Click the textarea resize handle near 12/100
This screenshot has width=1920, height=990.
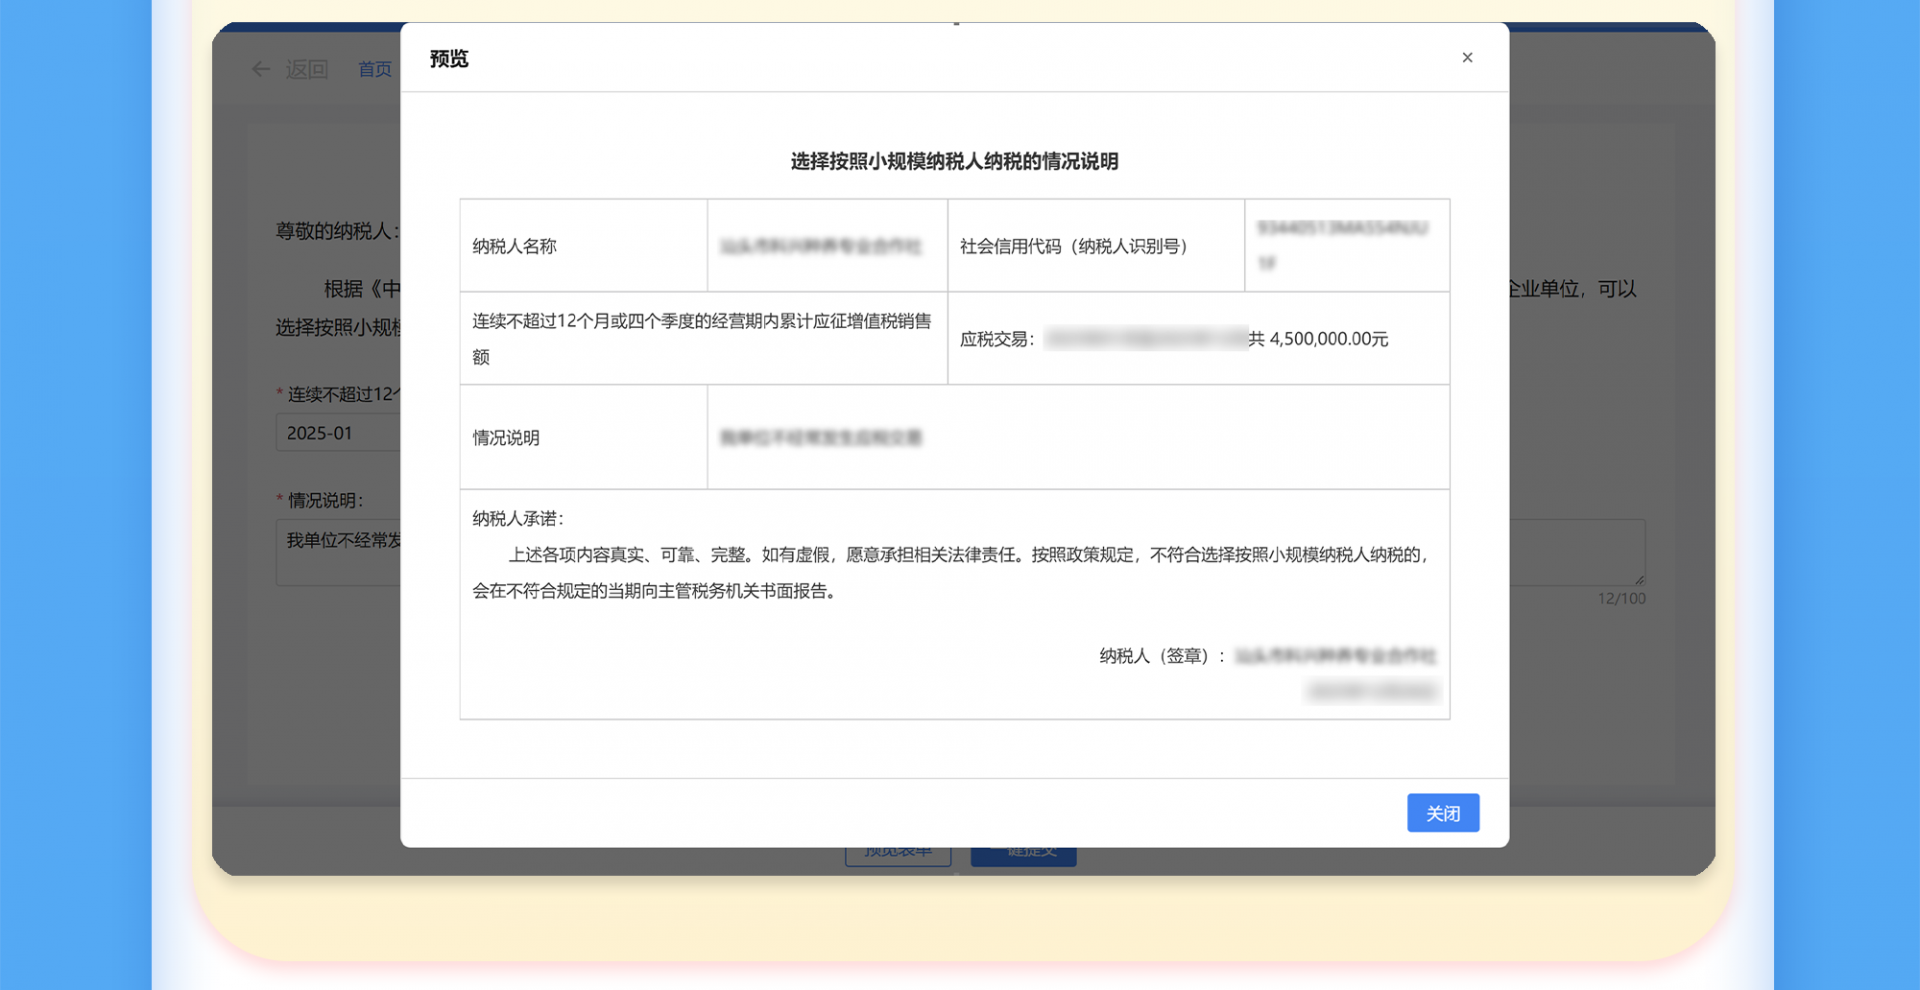(x=1639, y=579)
